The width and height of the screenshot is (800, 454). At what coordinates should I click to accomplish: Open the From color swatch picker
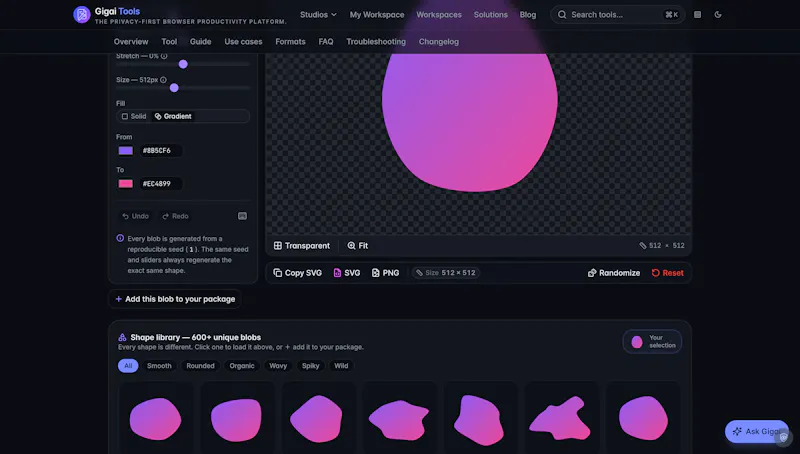point(126,150)
